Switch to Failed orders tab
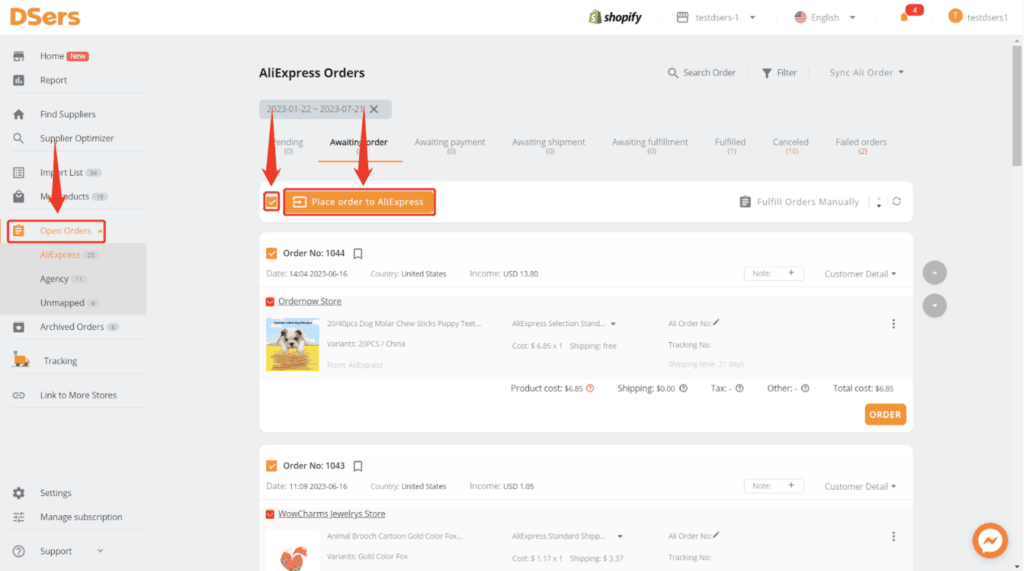 click(x=861, y=146)
